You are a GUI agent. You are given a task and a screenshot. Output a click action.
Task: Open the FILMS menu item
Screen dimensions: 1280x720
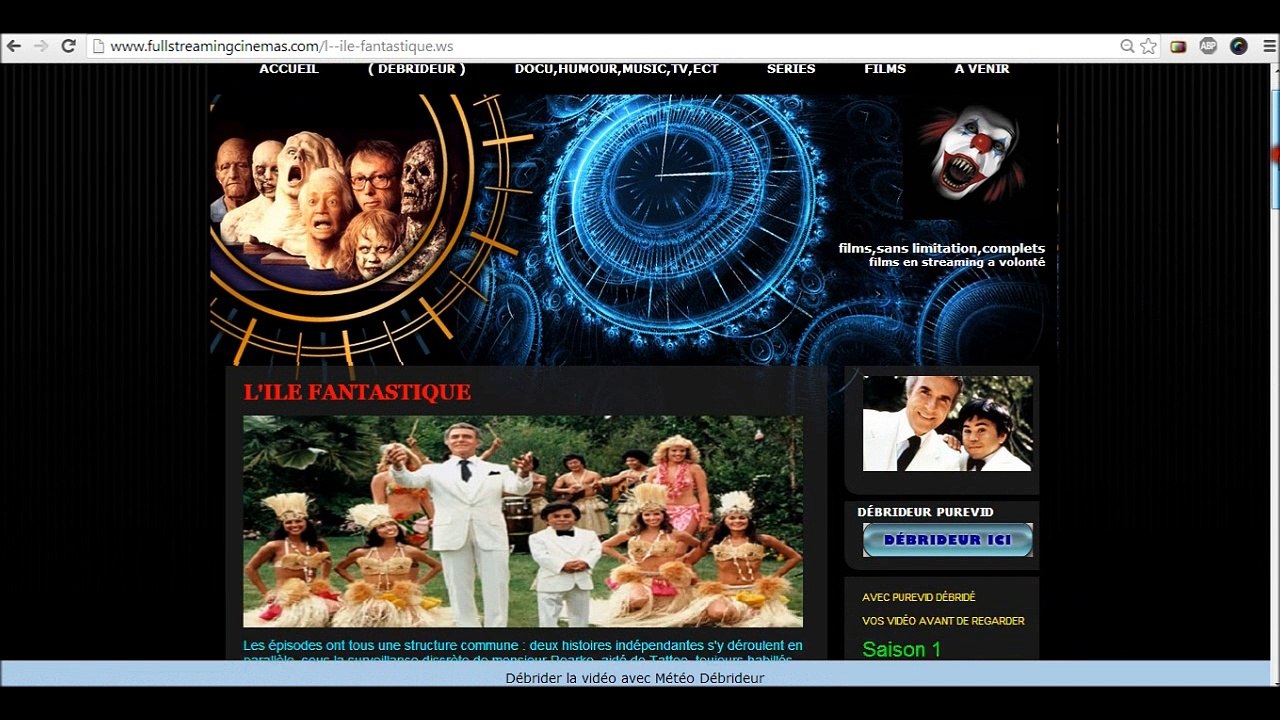click(885, 69)
